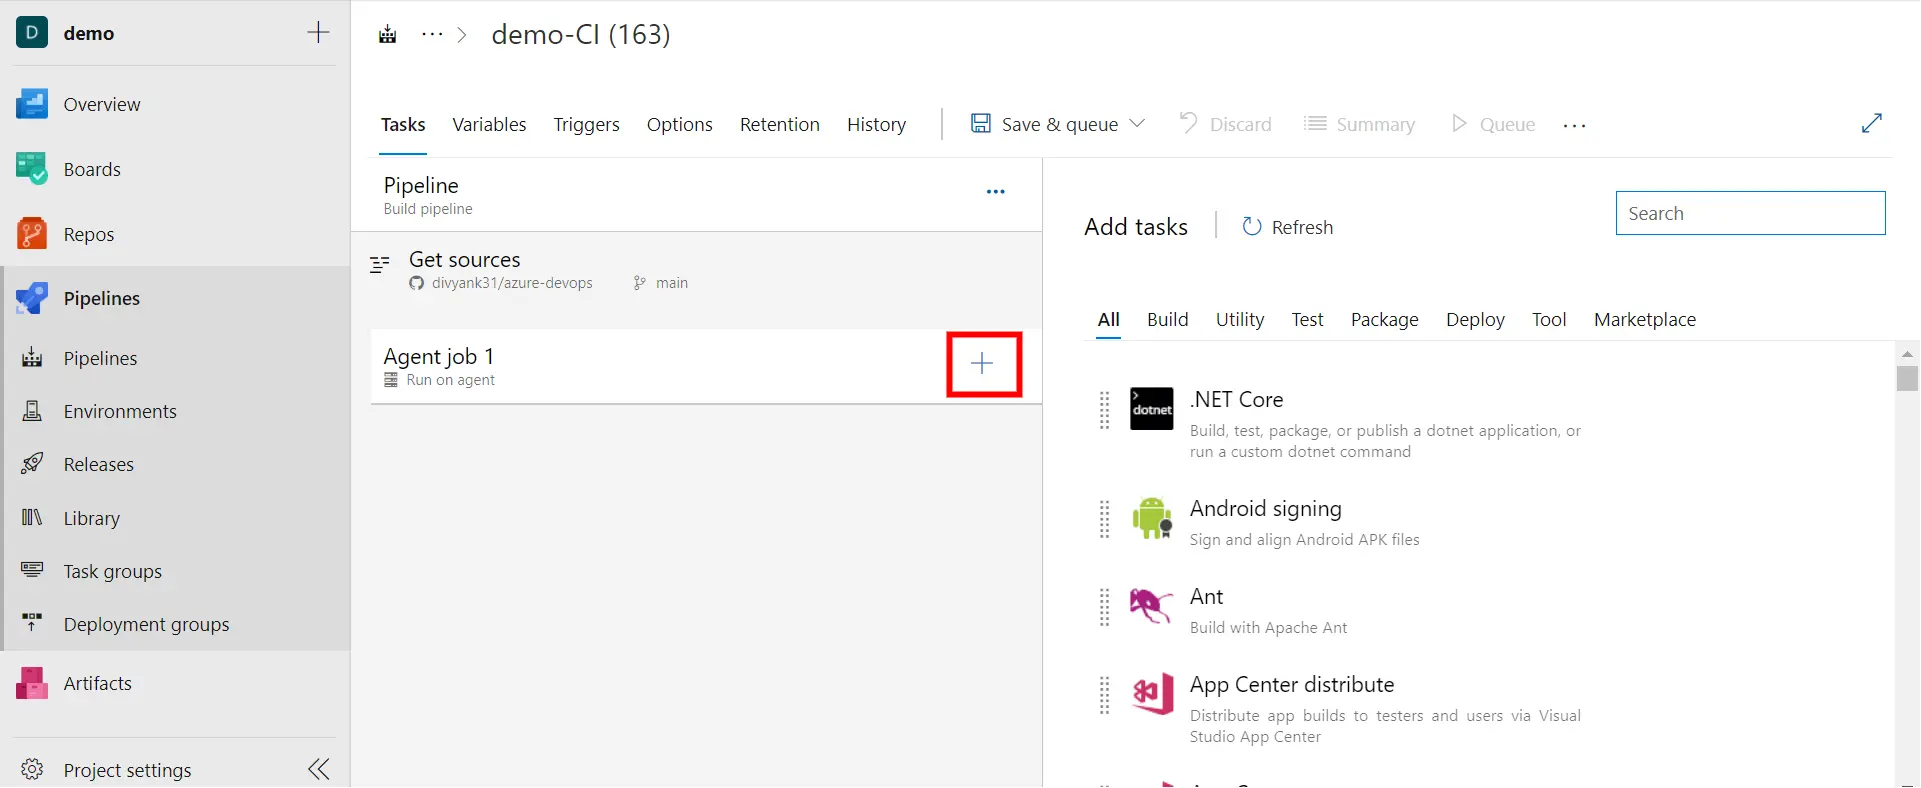Refresh the Add tasks list
This screenshot has height=788, width=1921.
1288,227
